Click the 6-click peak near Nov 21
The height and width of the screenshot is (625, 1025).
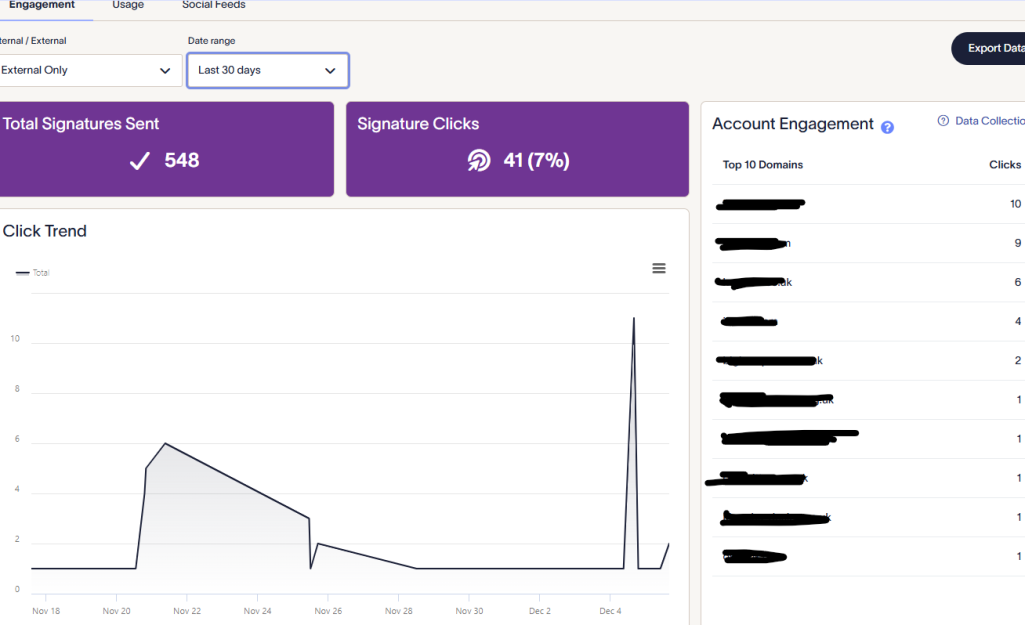click(x=165, y=443)
